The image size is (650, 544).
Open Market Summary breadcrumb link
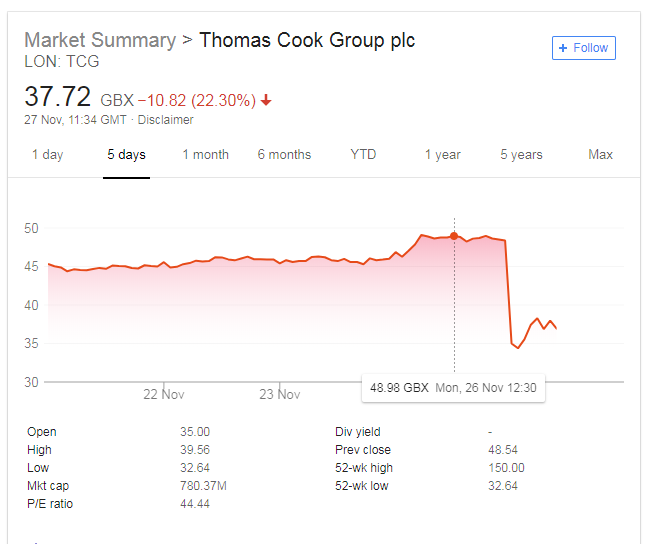pos(100,40)
